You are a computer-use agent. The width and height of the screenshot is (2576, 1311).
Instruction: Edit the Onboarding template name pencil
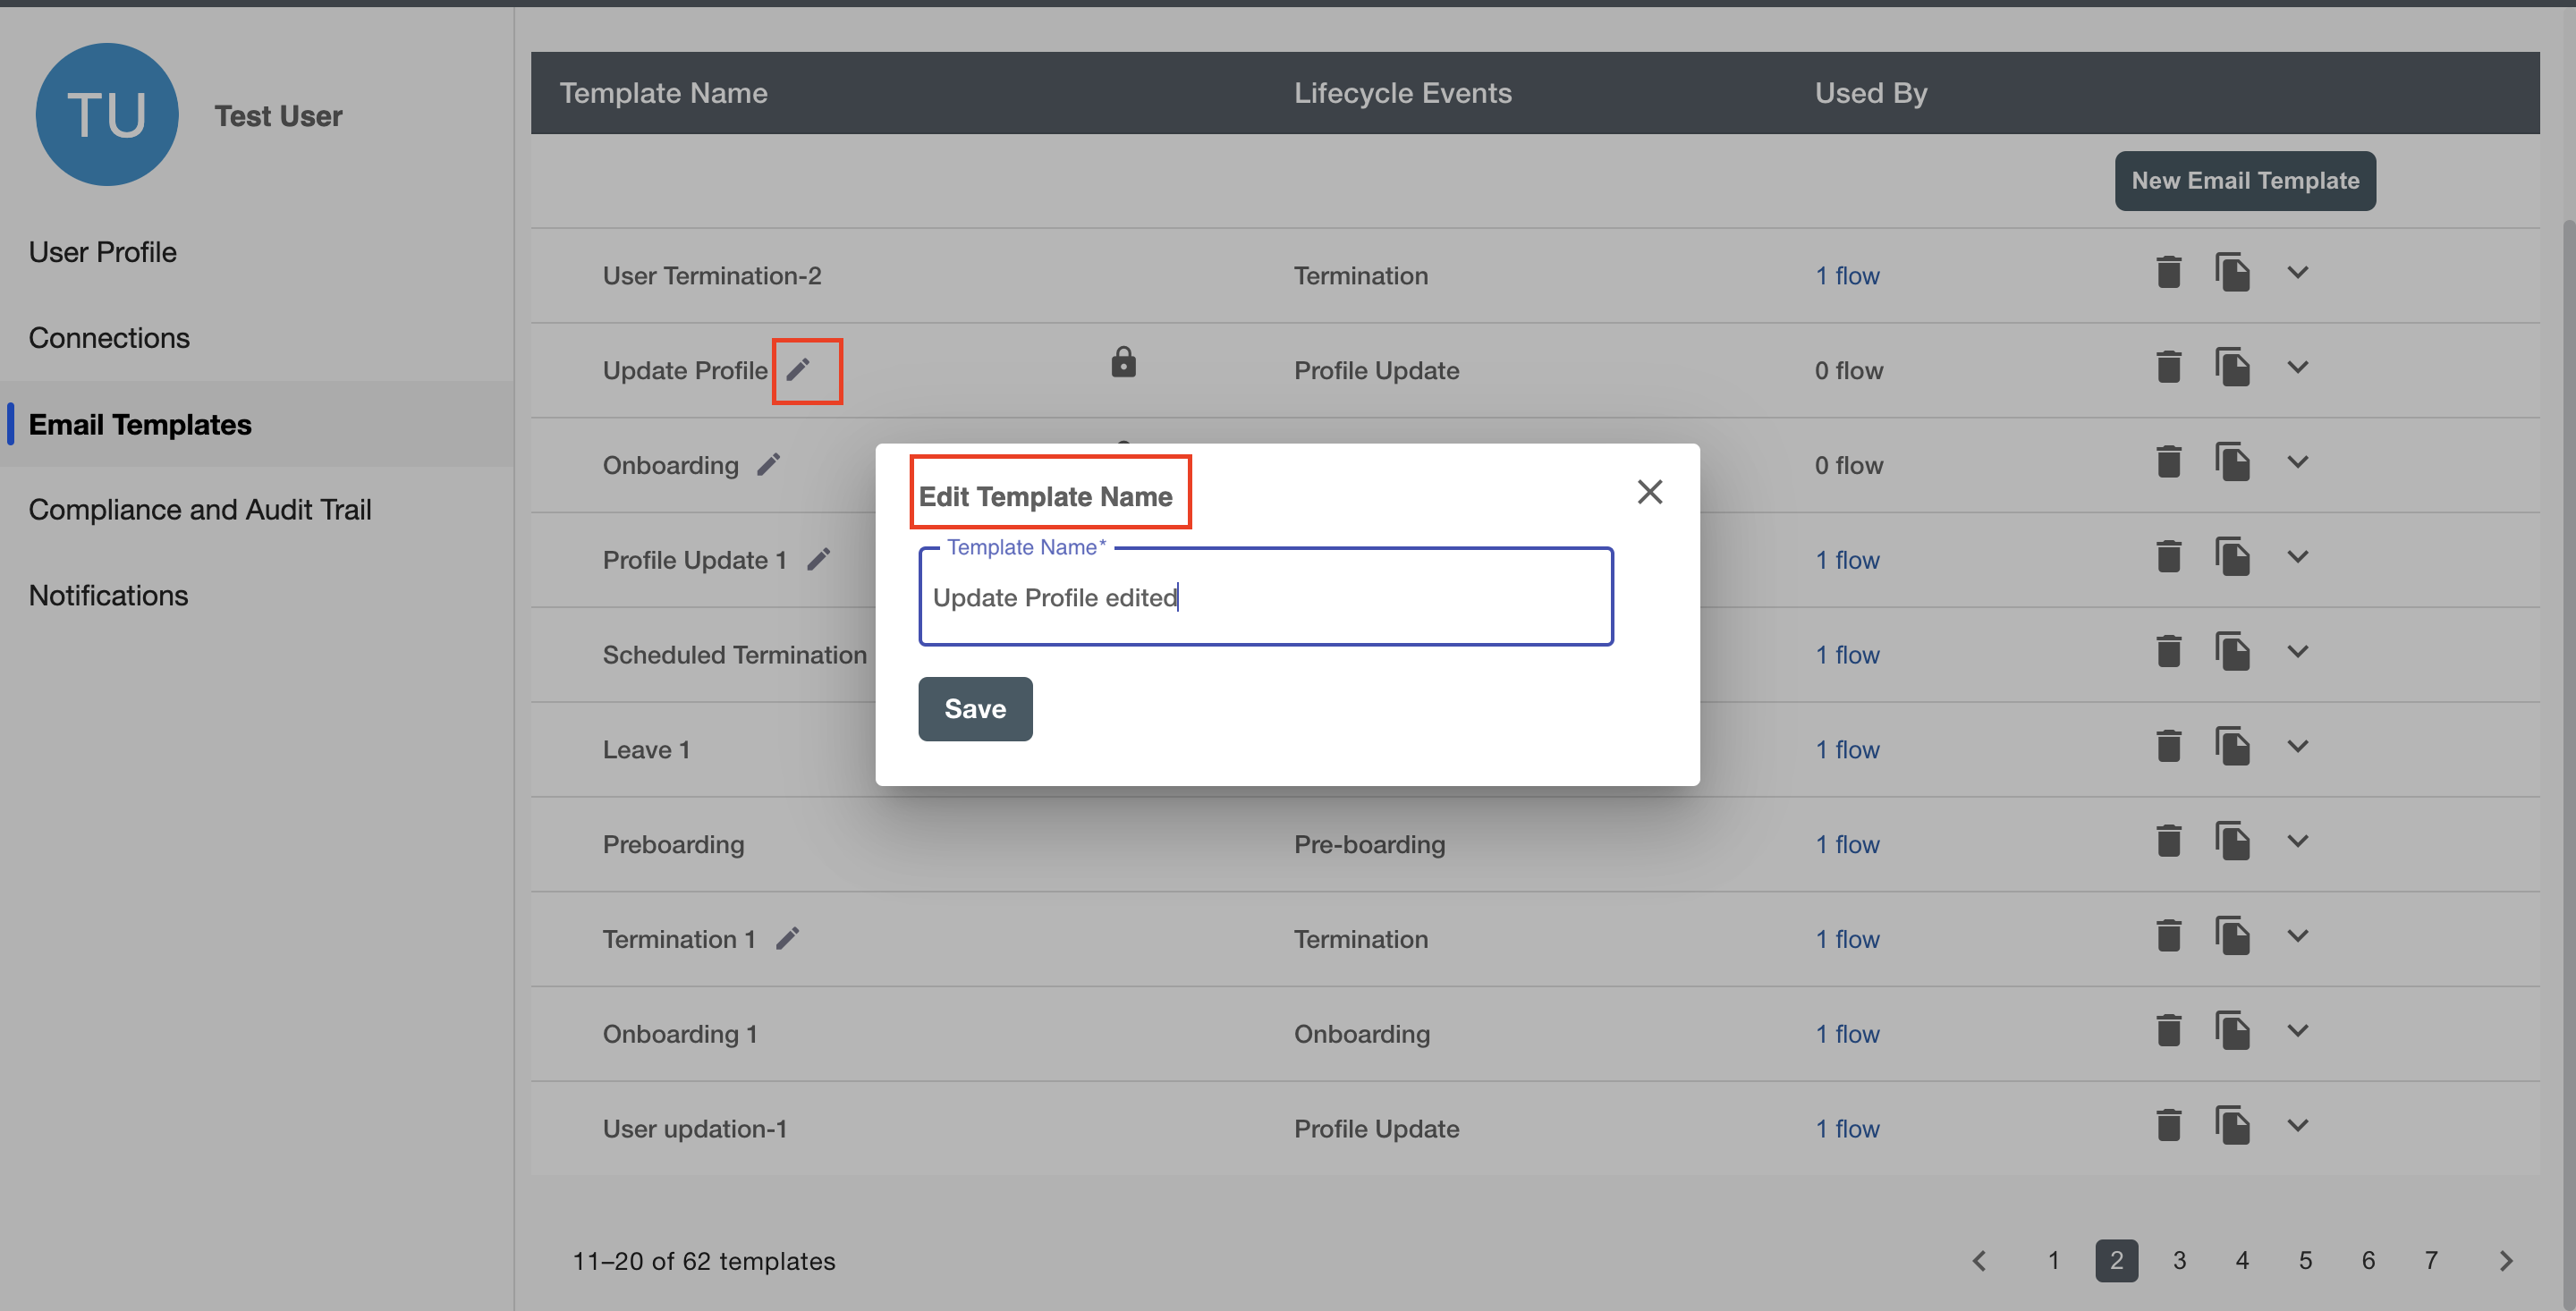pyautogui.click(x=768, y=465)
